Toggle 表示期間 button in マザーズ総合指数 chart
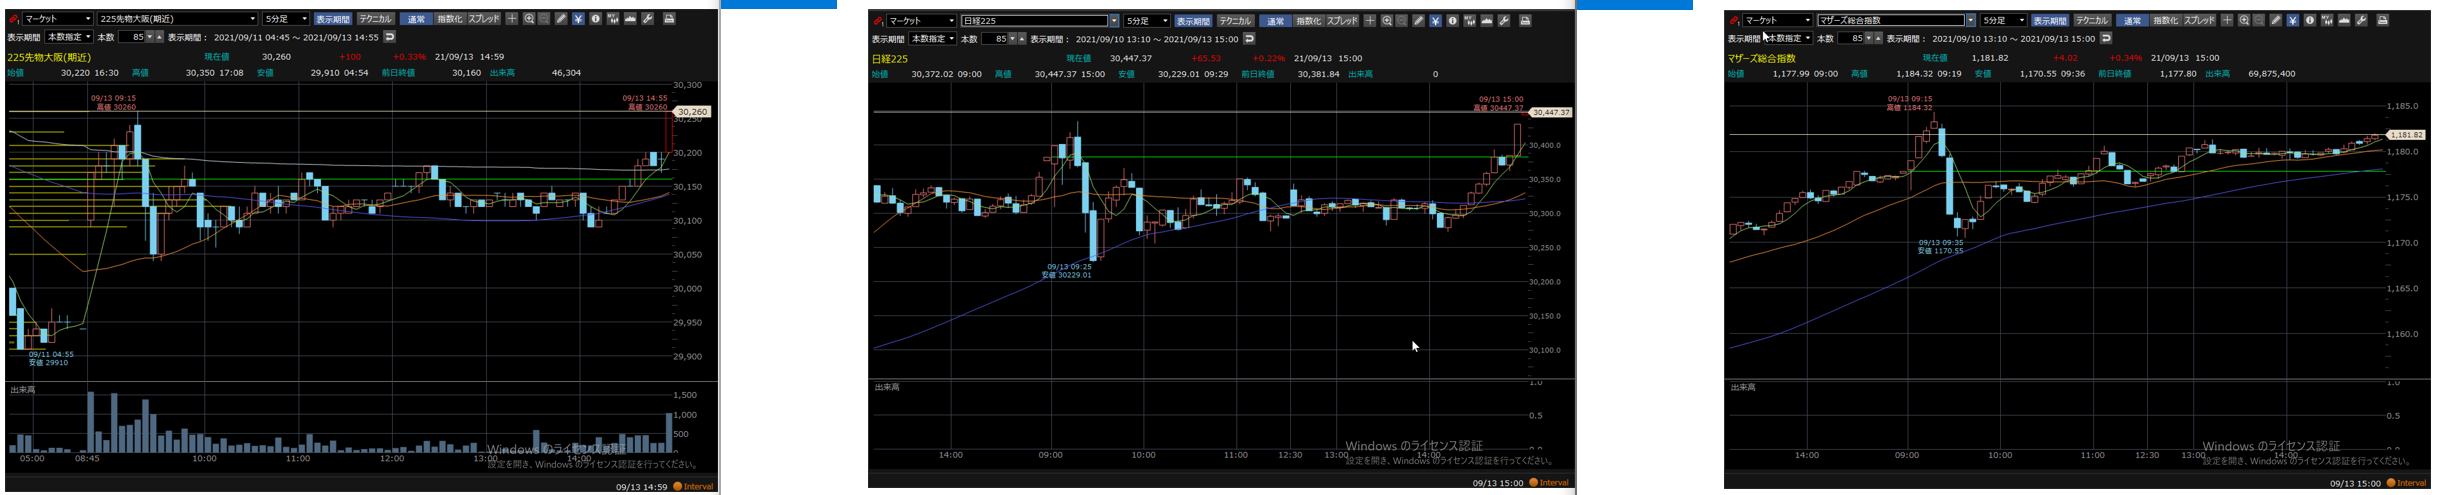Image resolution: width=2439 pixels, height=495 pixels. click(2049, 20)
